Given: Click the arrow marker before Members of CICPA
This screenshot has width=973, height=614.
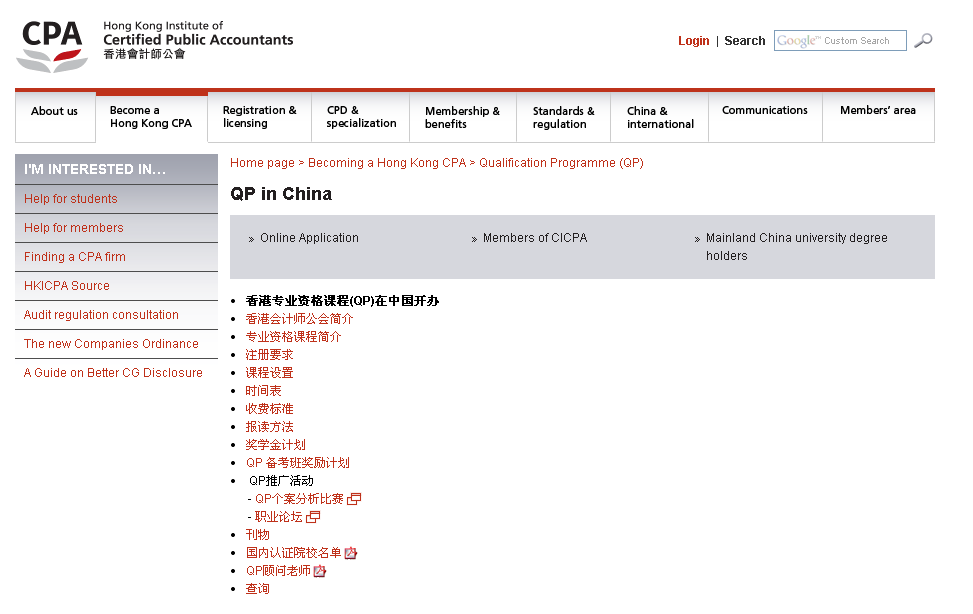Looking at the screenshot, I should 473,238.
